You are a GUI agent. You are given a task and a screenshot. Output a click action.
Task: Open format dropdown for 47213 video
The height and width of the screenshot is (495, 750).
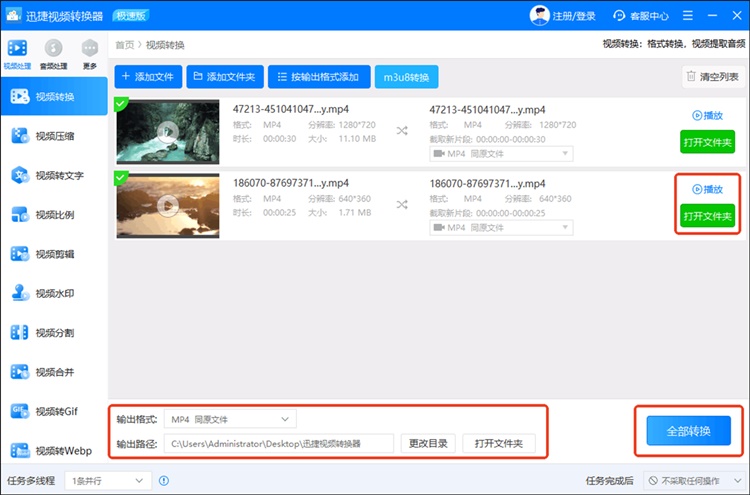pyautogui.click(x=501, y=154)
